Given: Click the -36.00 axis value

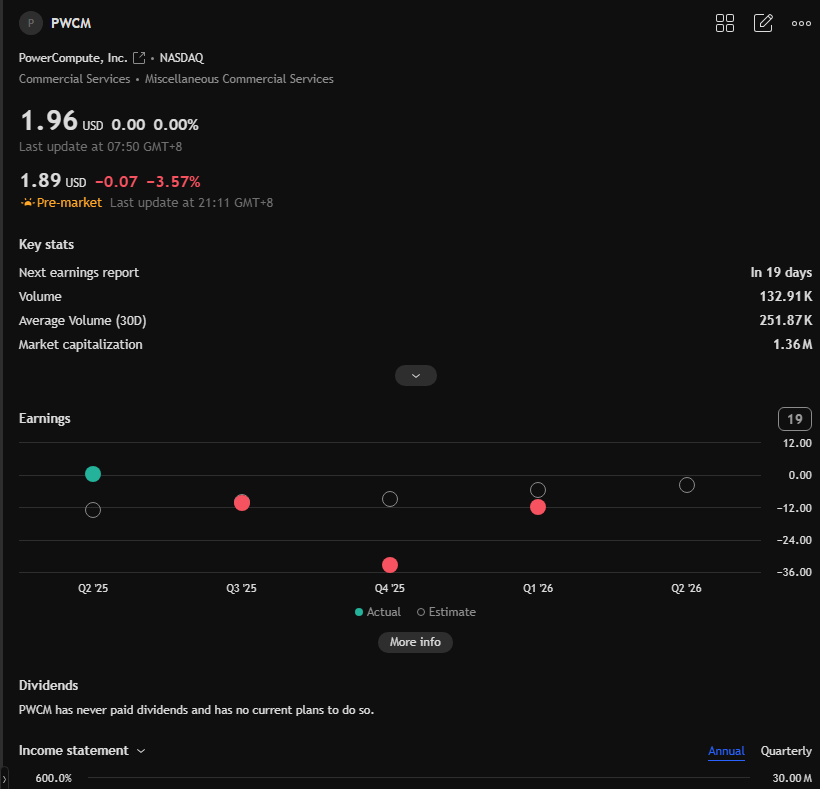Looking at the screenshot, I should [x=794, y=572].
